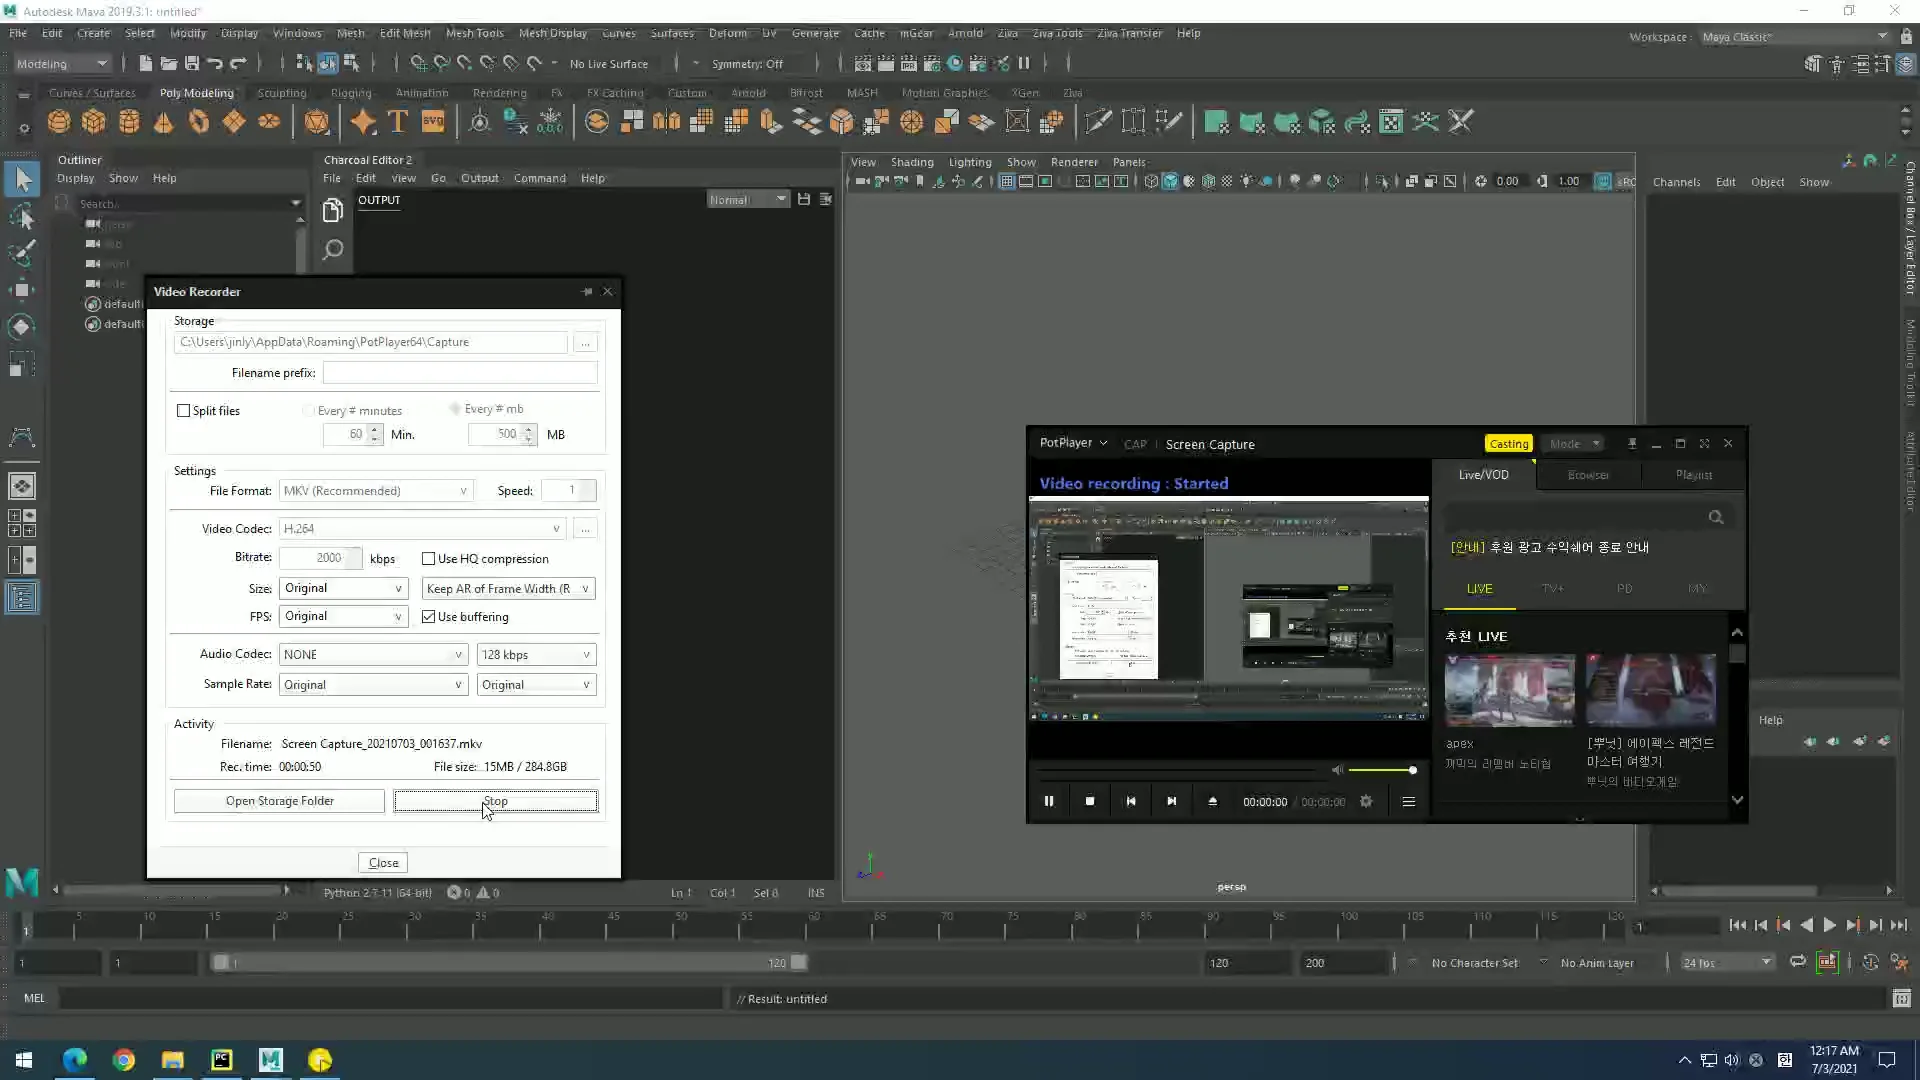Image resolution: width=1920 pixels, height=1080 pixels.
Task: Stop the video recording
Action: [496, 801]
